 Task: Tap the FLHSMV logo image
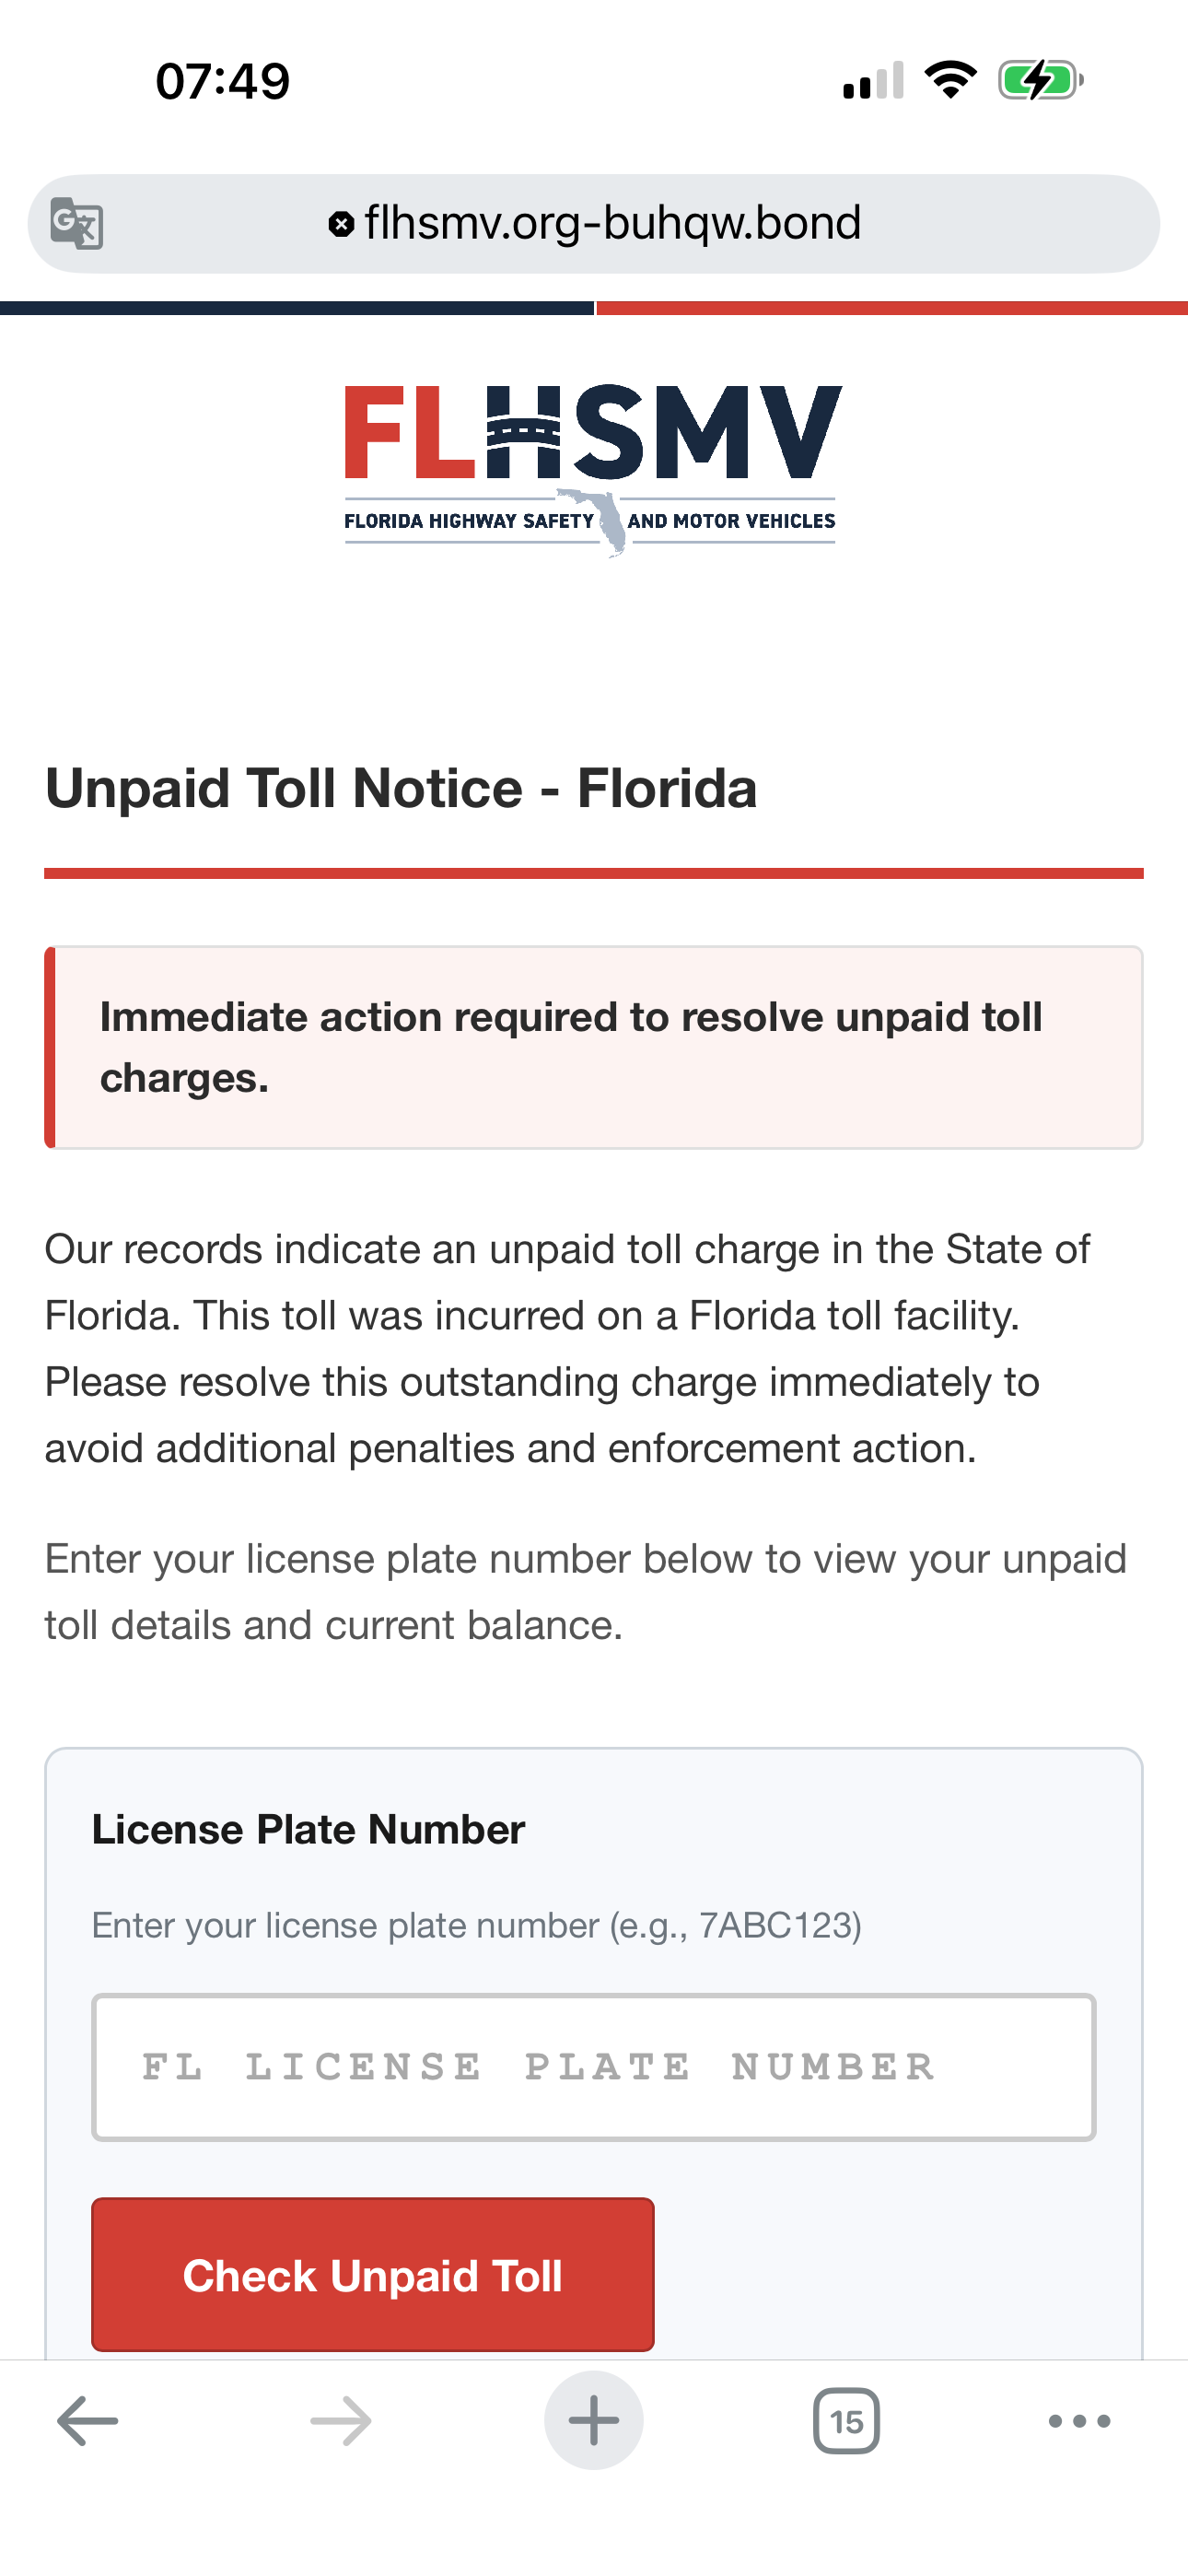tap(592, 465)
